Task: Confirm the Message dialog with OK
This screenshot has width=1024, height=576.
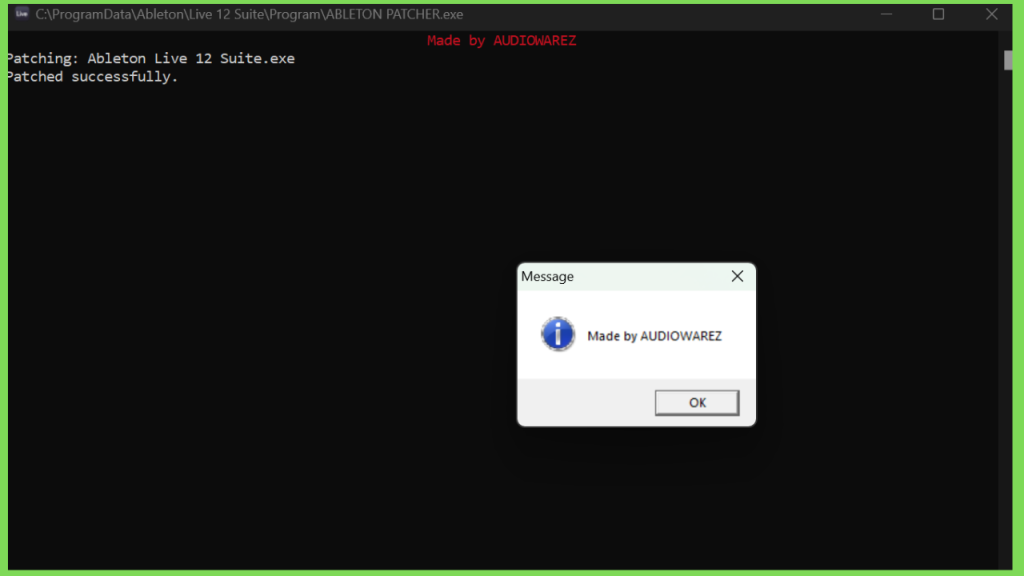Action: [x=697, y=402]
